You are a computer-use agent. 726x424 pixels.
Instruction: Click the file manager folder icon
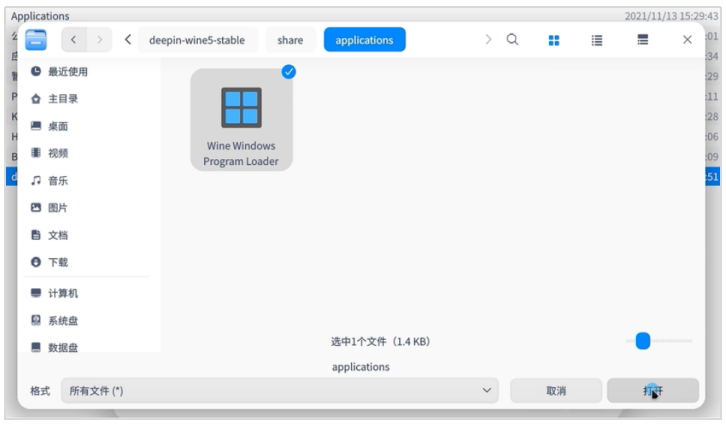tap(36, 40)
